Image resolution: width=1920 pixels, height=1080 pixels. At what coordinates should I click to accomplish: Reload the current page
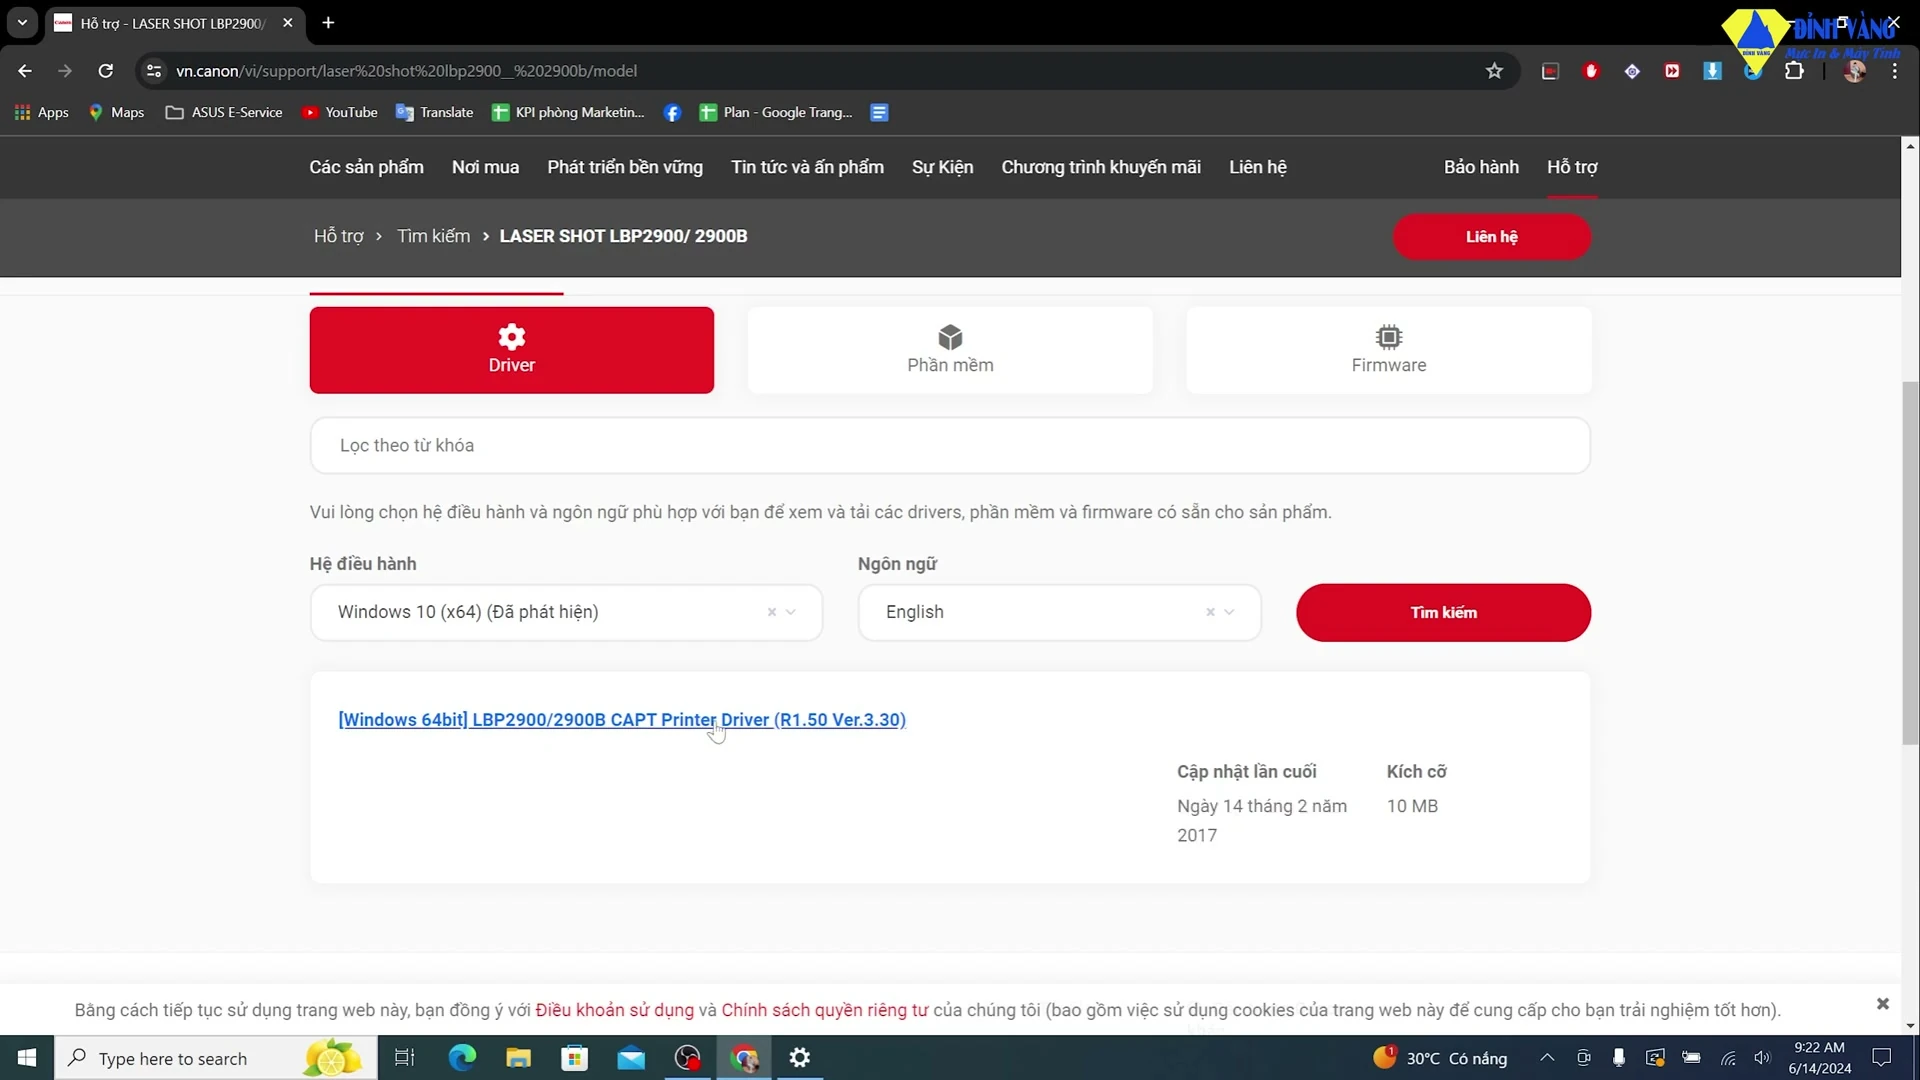[105, 71]
